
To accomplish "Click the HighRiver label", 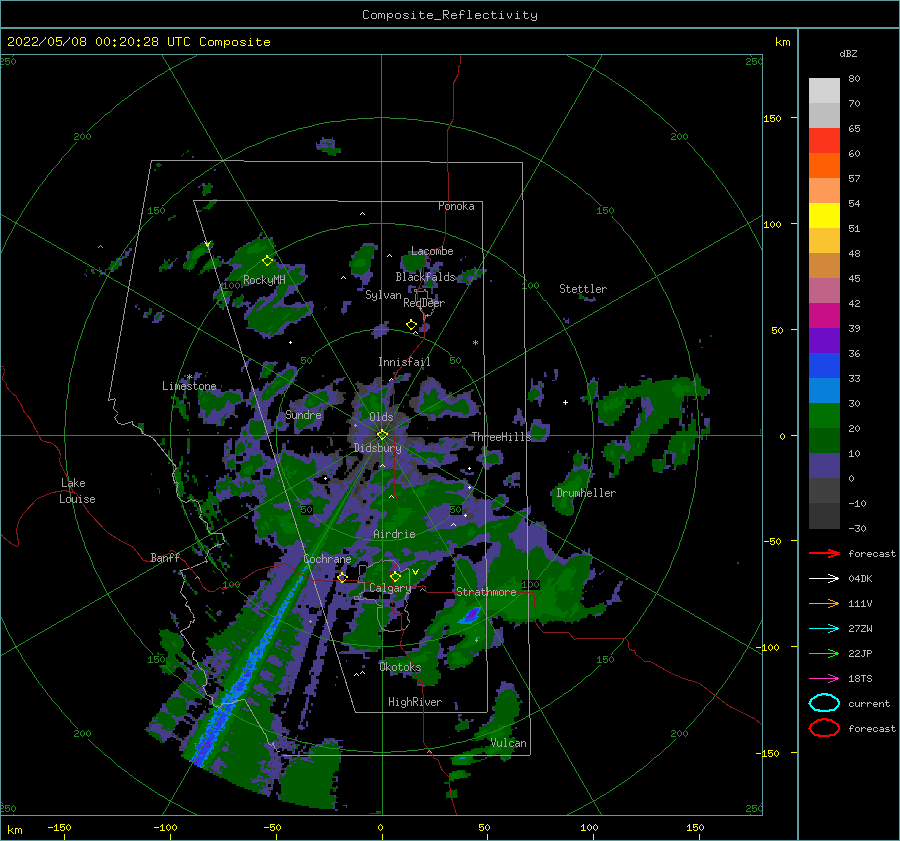I will pyautogui.click(x=415, y=702).
